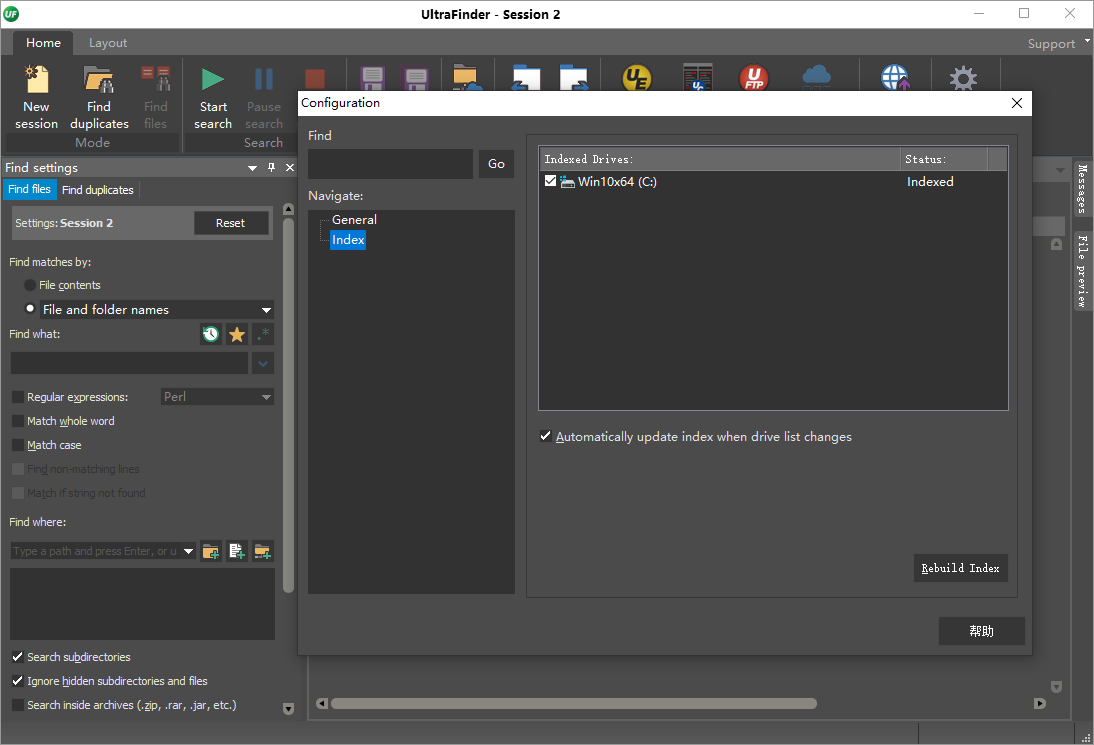Add network location with the network folder-plus icon

[262, 551]
